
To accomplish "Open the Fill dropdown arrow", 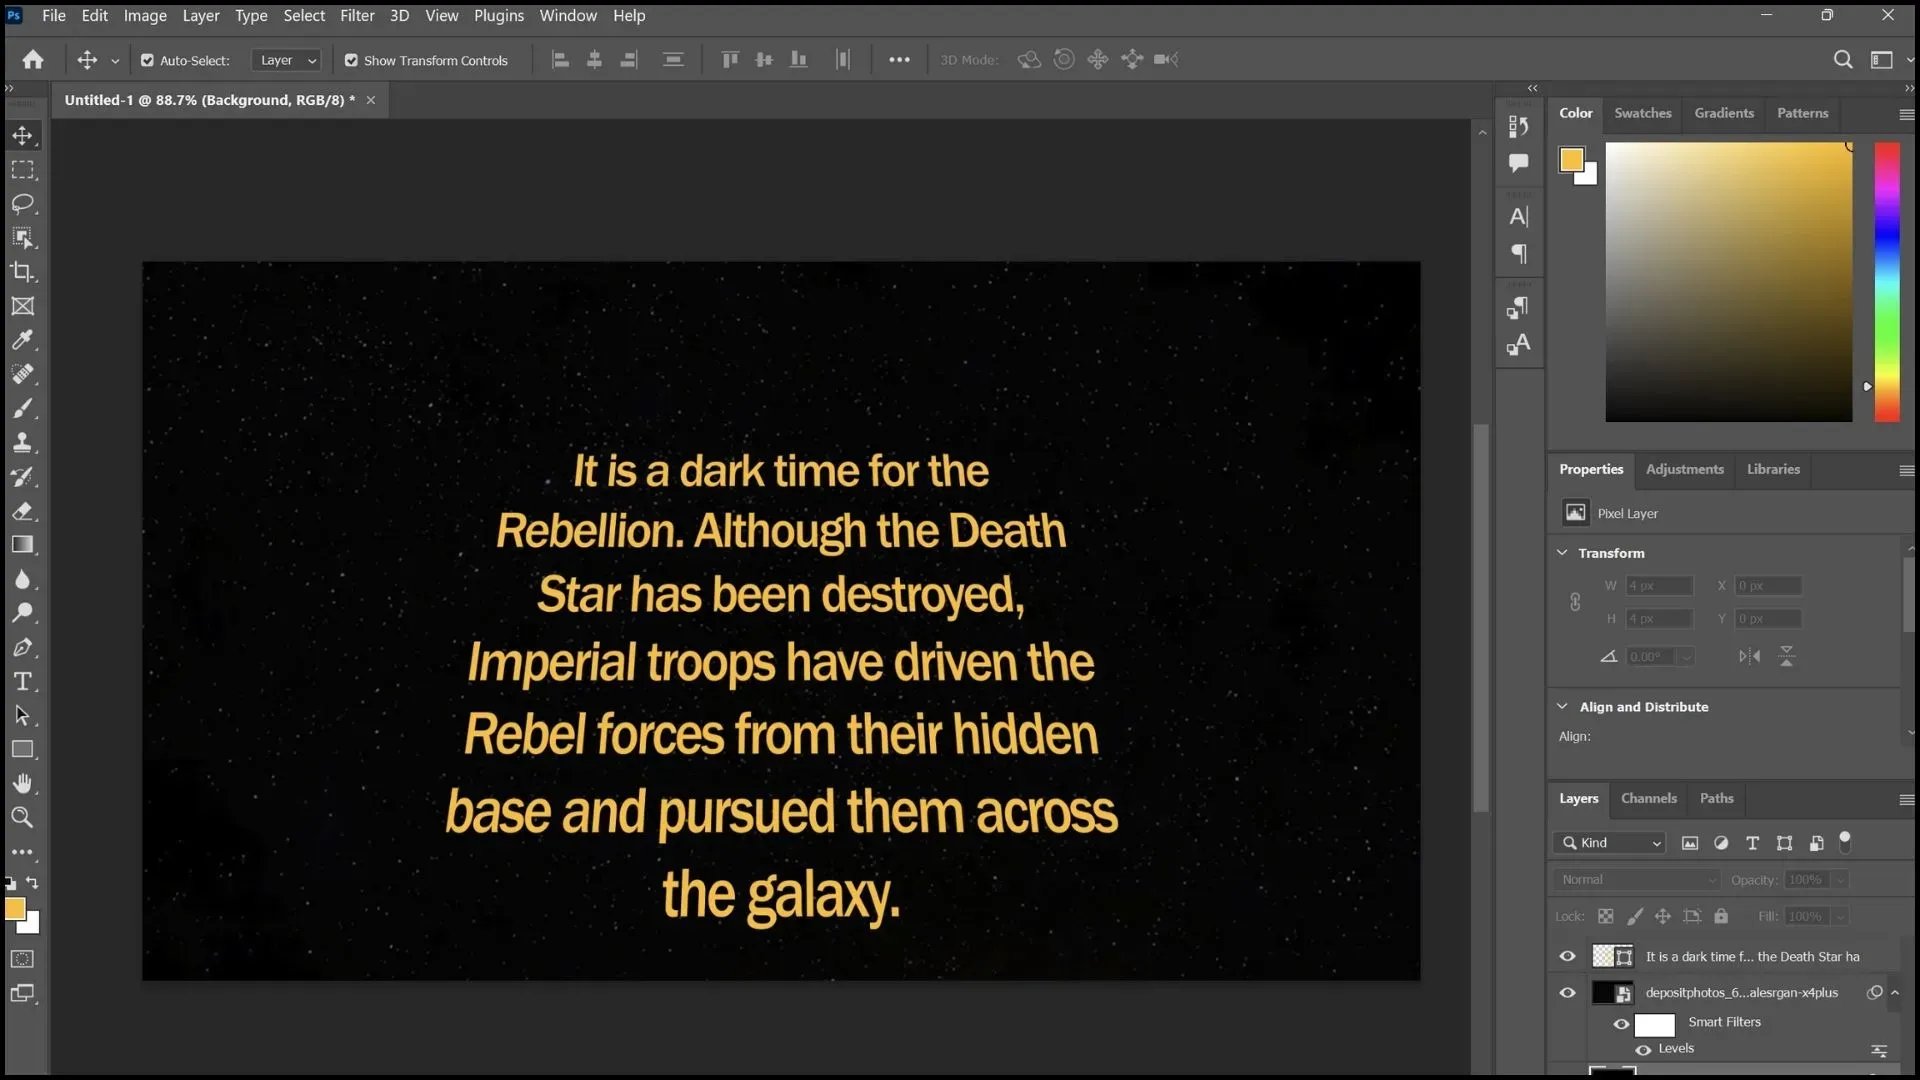I will click(1840, 916).
